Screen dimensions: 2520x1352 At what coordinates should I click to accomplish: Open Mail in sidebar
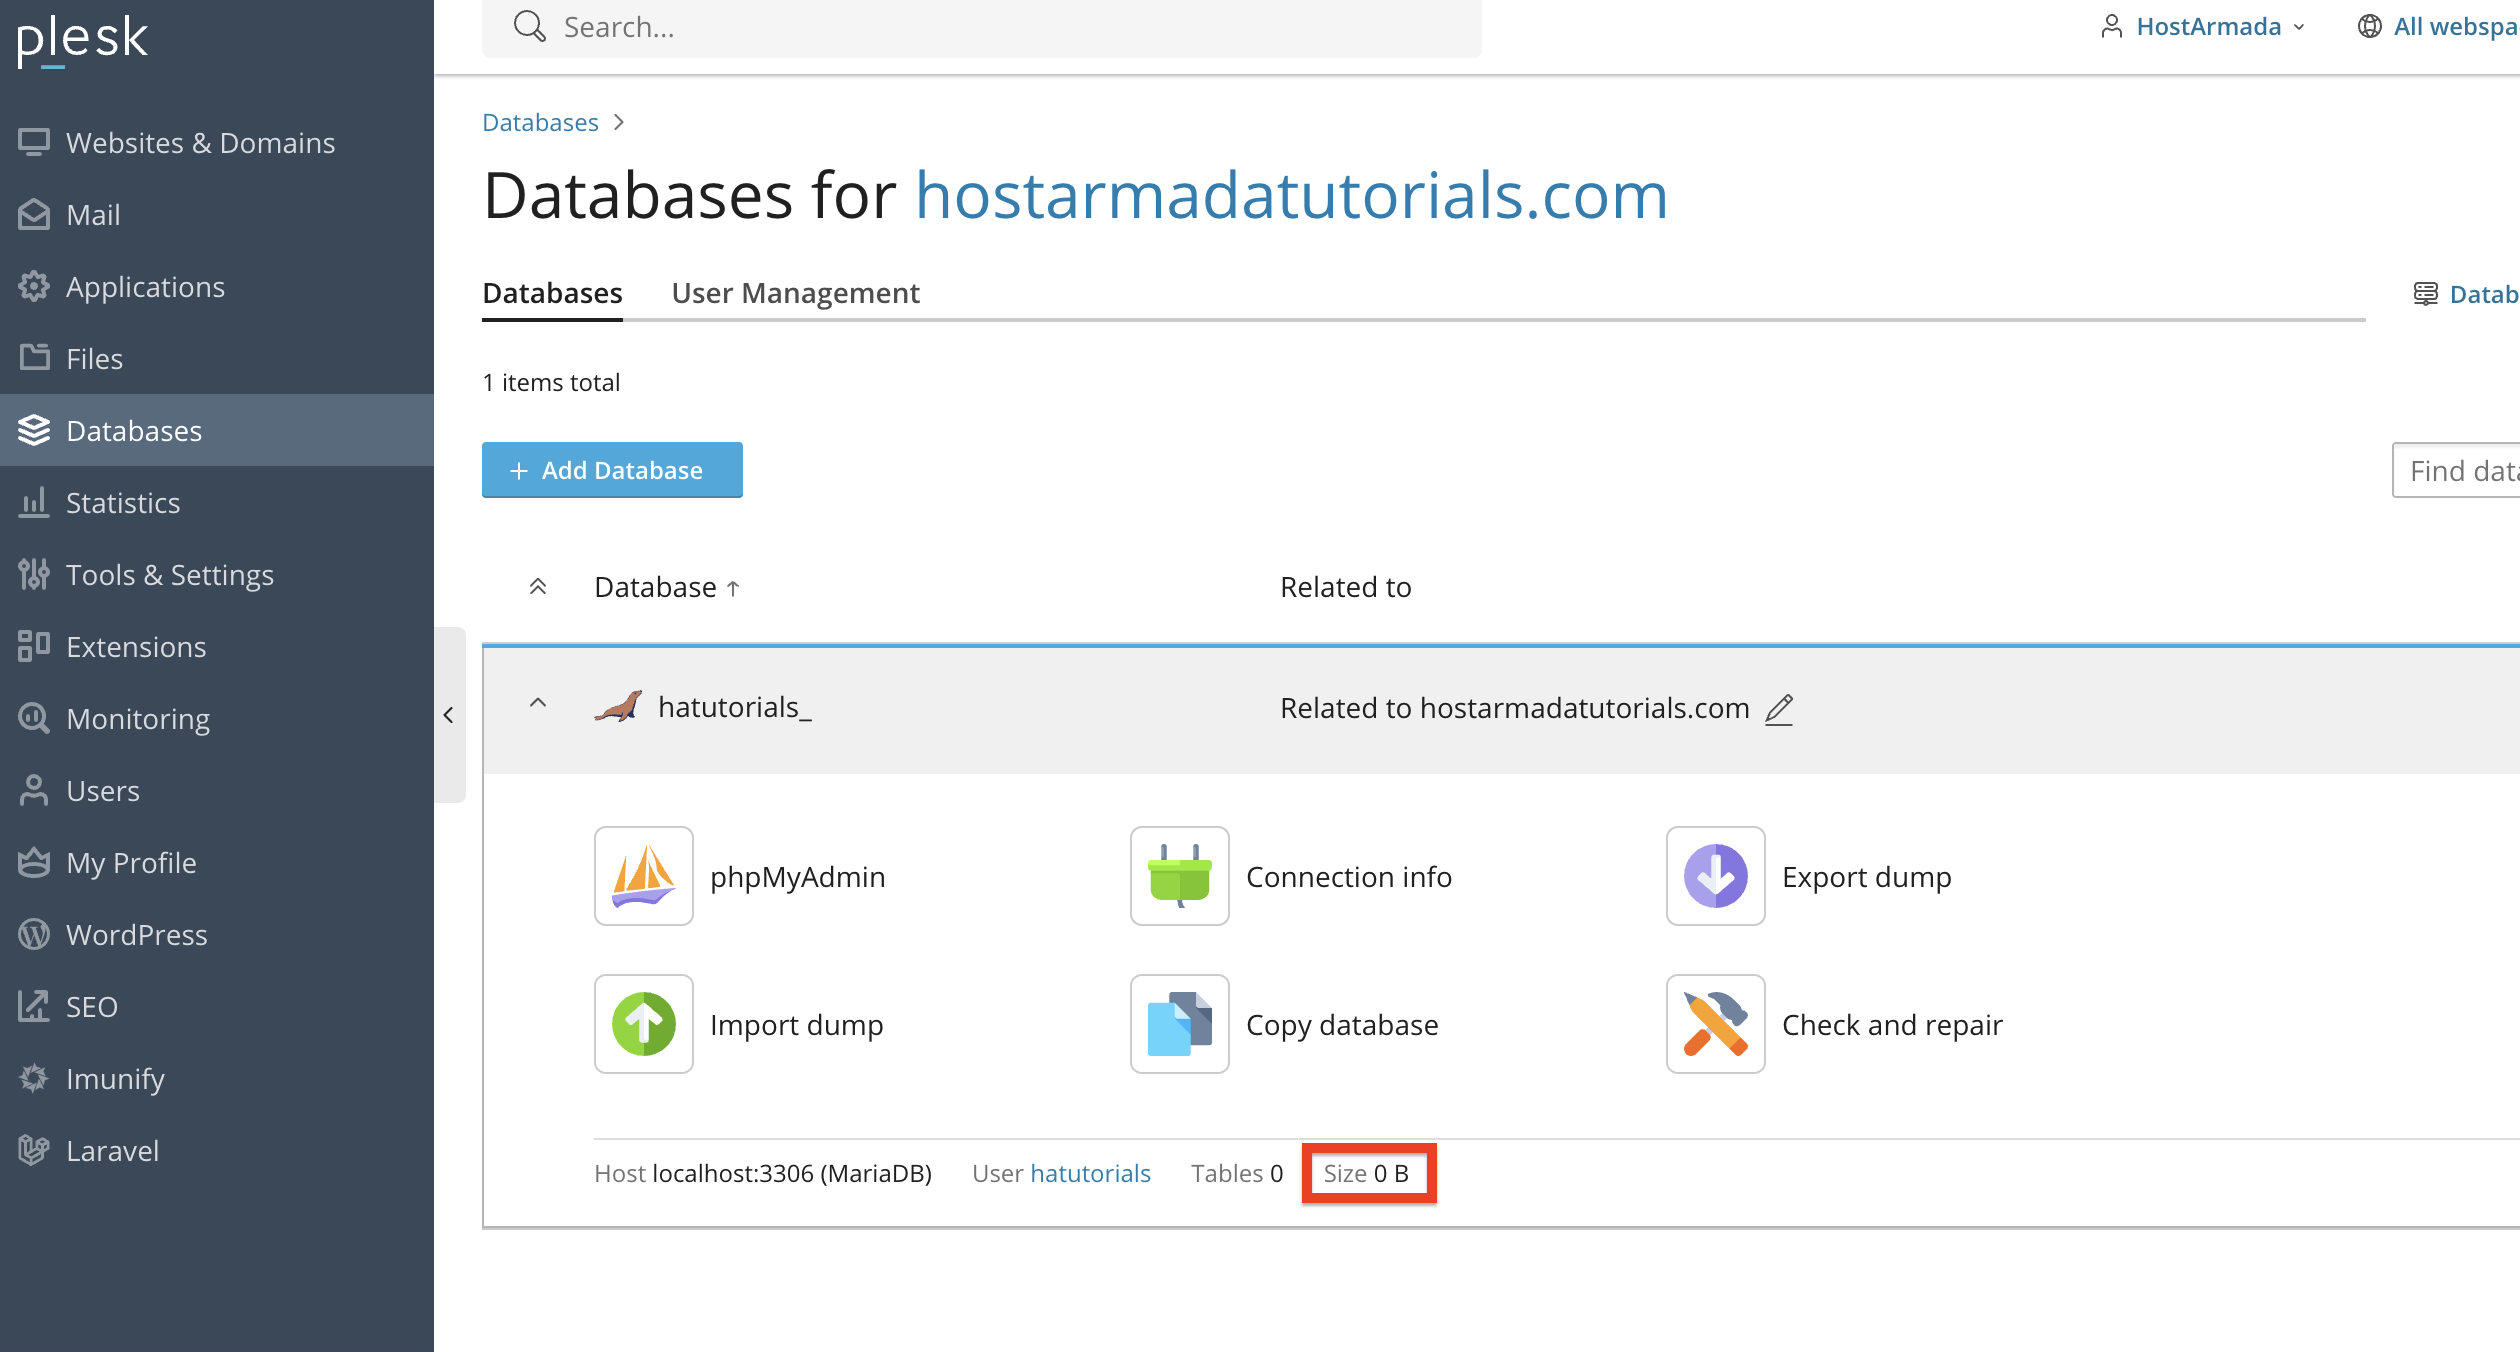click(x=217, y=215)
